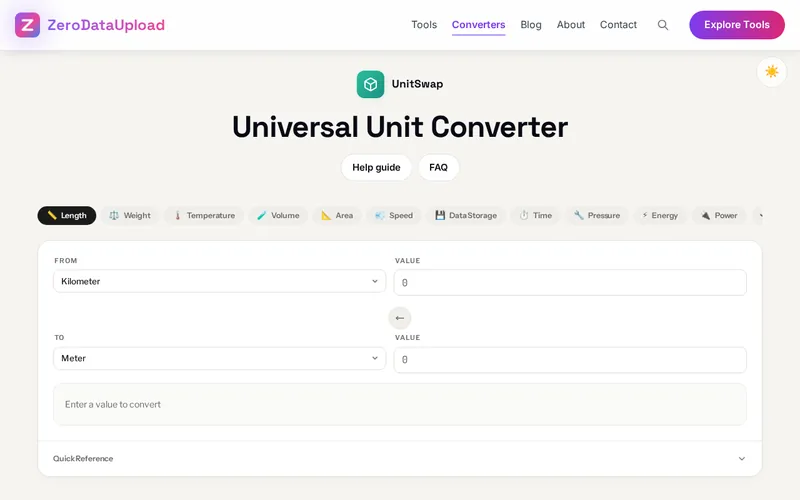Switch to the Area category tab
The width and height of the screenshot is (800, 500).
pyautogui.click(x=337, y=215)
